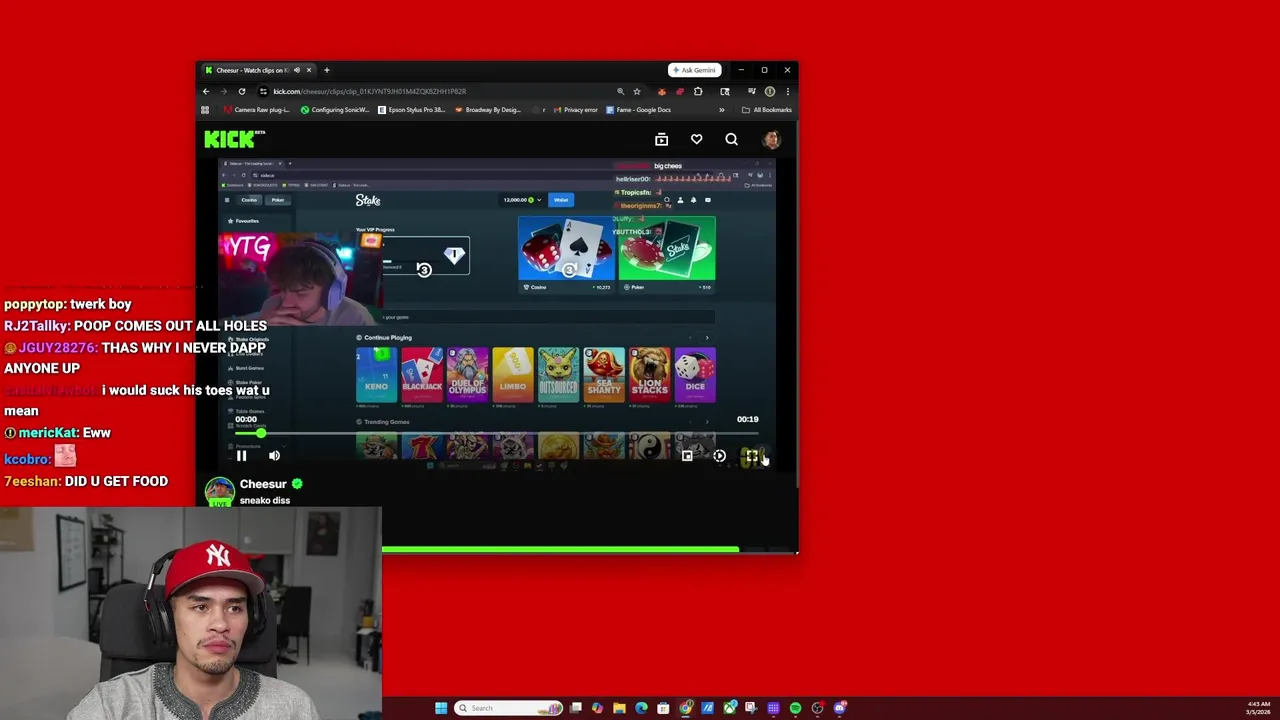This screenshot has width=1280, height=720.
Task: Click the Windows taskbar Search box
Action: coord(508,708)
